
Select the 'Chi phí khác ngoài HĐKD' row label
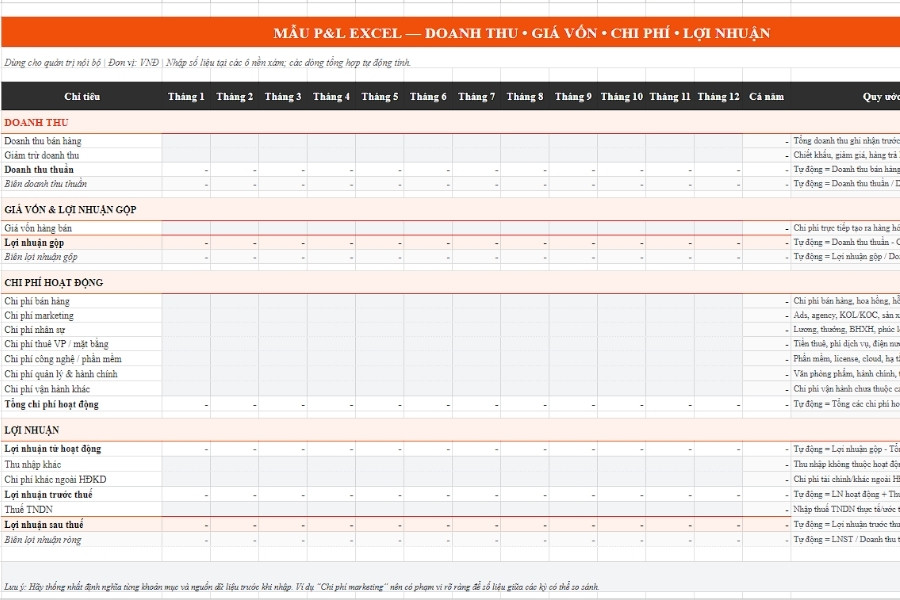(x=55, y=479)
